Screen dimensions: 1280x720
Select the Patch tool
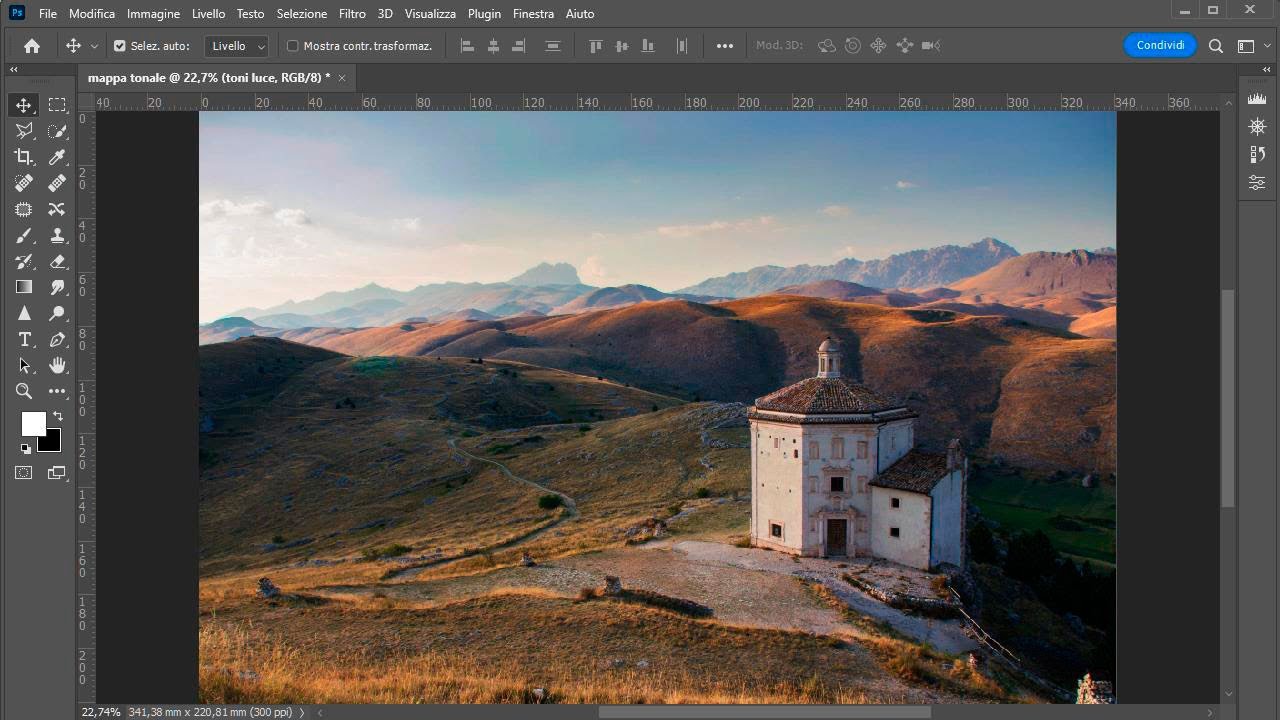(24, 209)
